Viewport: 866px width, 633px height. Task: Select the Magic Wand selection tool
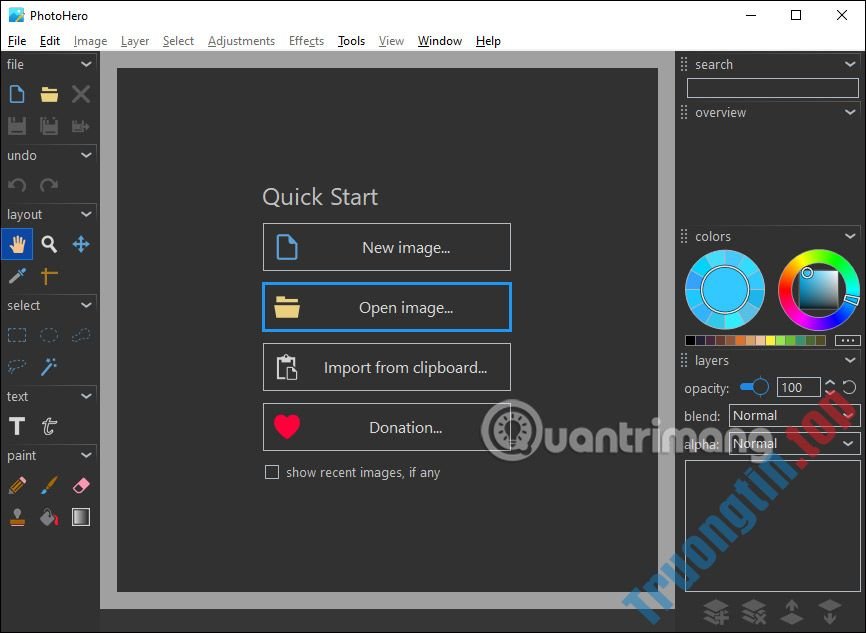tap(49, 366)
